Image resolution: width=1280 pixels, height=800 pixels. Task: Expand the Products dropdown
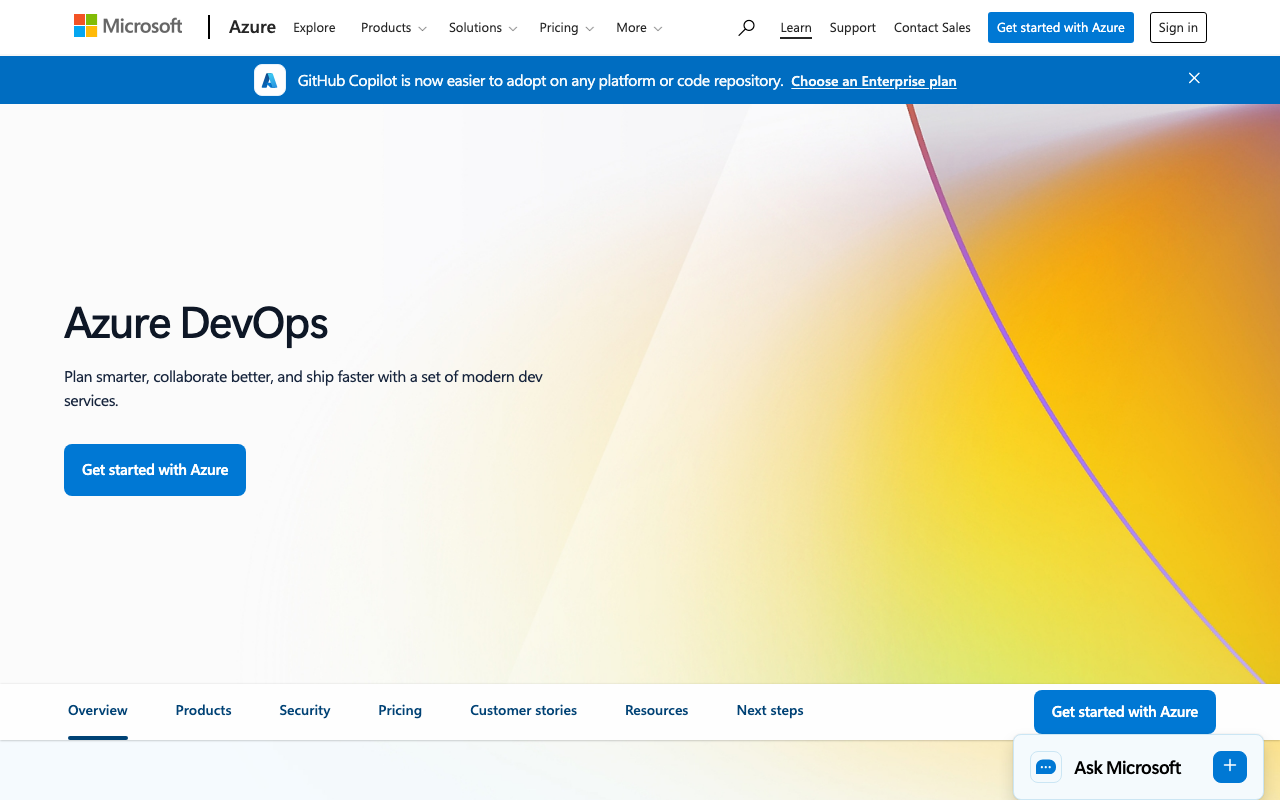click(x=393, y=28)
